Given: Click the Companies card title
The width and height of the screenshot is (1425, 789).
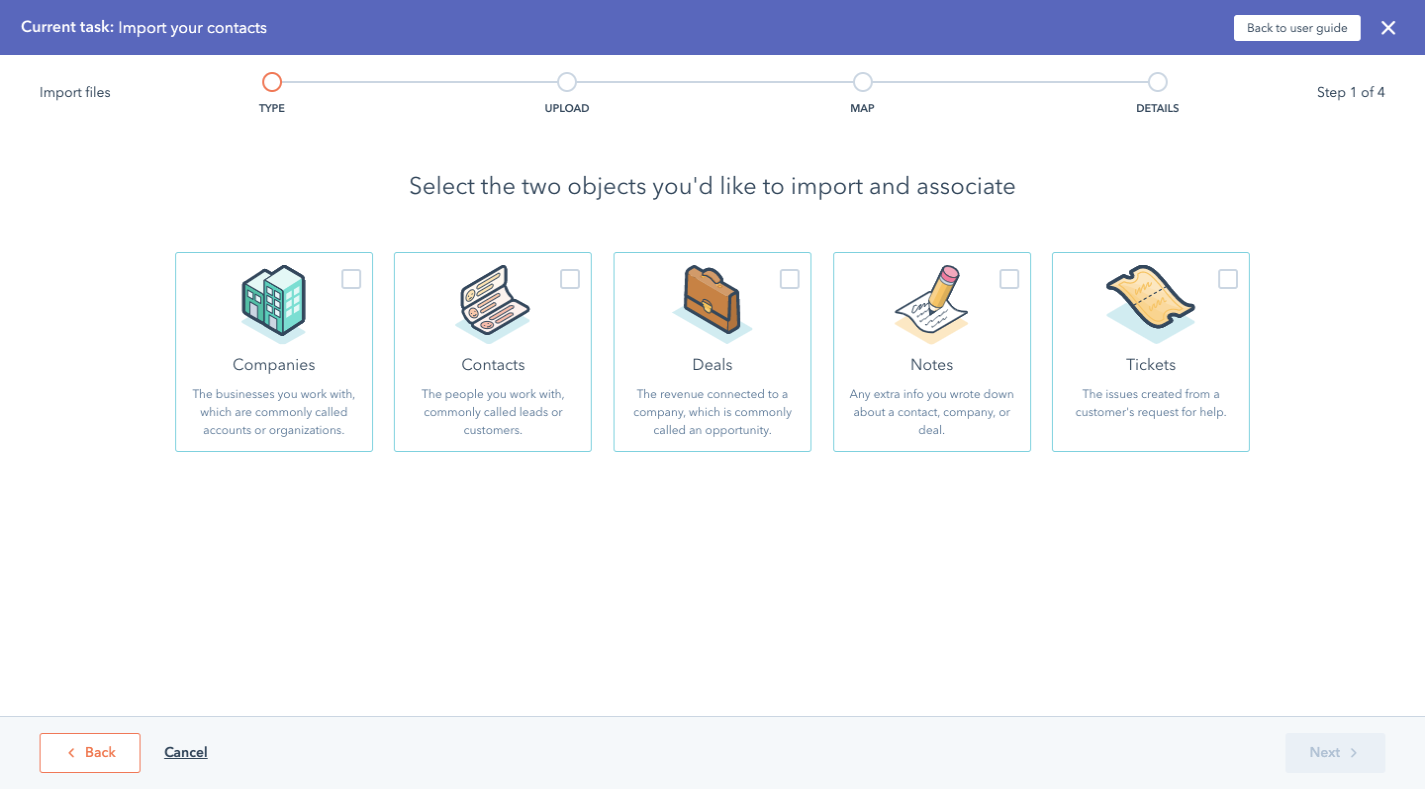Looking at the screenshot, I should tap(274, 365).
